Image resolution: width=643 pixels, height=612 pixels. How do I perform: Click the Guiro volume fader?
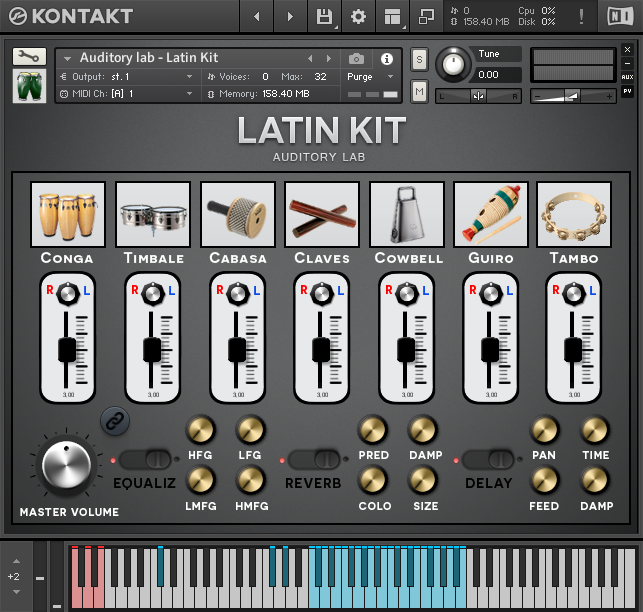click(490, 349)
